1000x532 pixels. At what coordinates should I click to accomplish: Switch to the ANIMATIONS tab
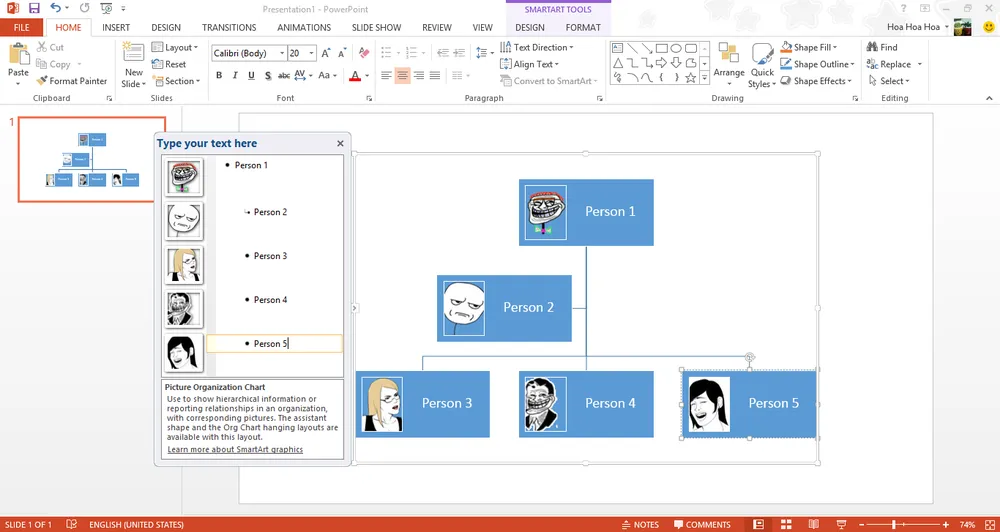[x=304, y=27]
